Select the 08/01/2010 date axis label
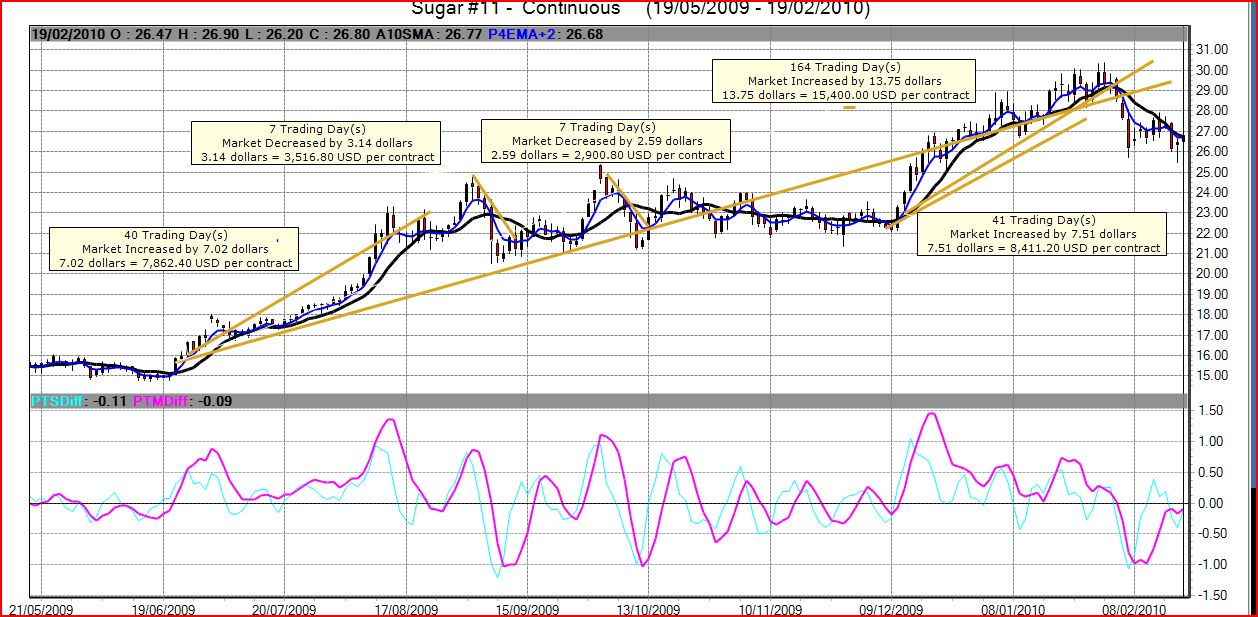The image size is (1258, 617). click(1013, 608)
